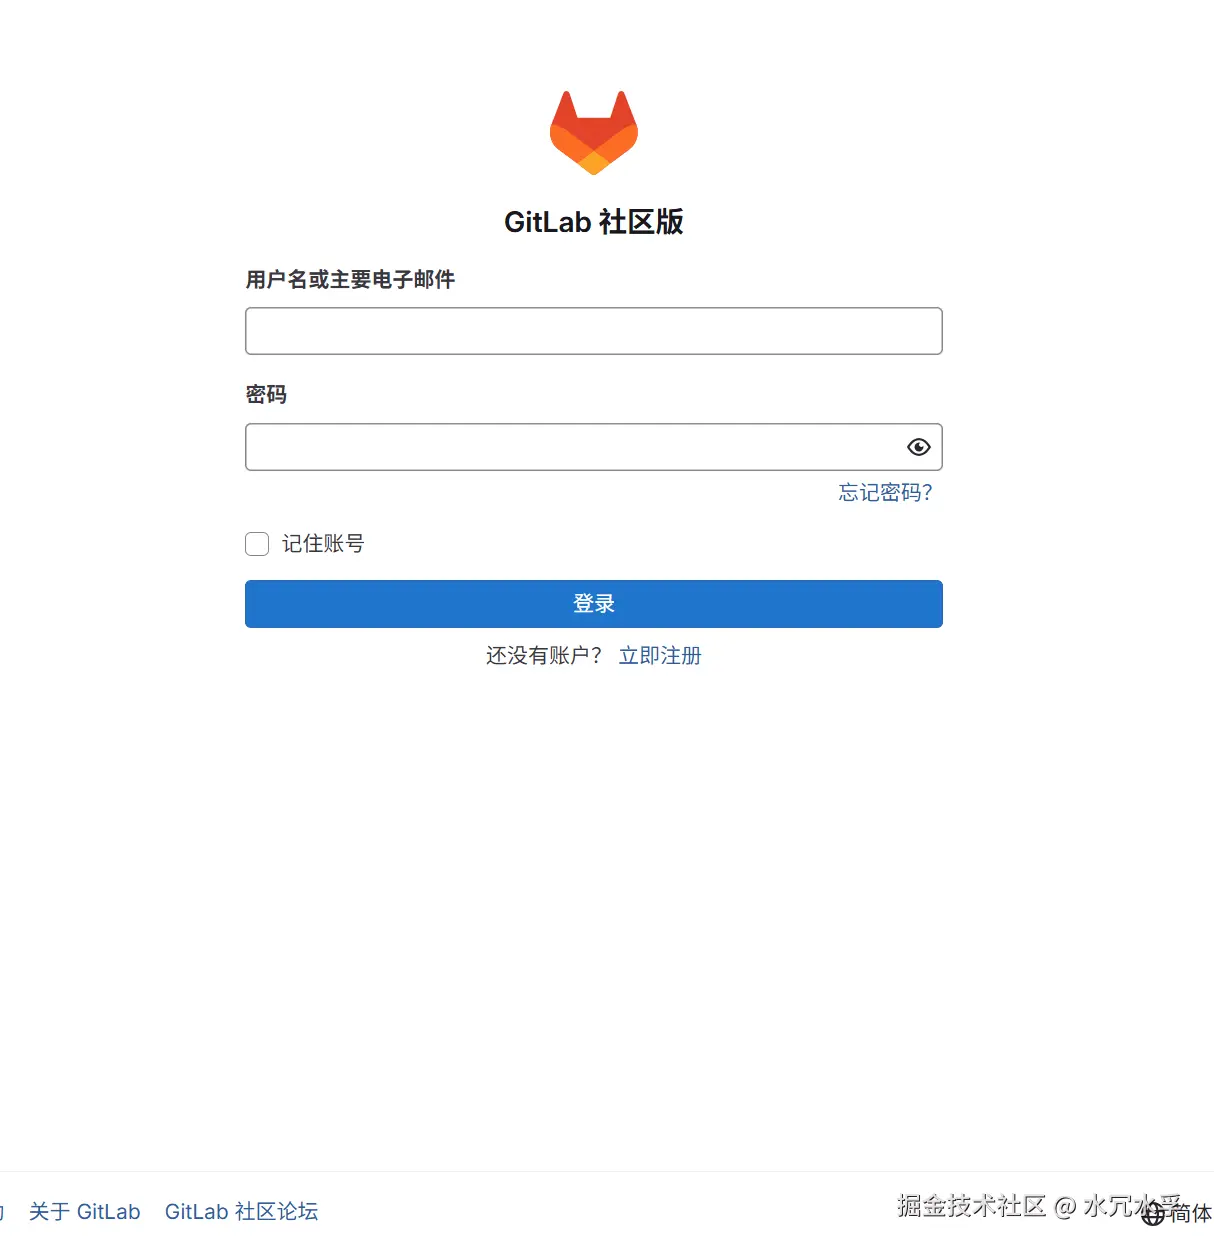Click the globe language icon
This screenshot has width=1214, height=1251.
point(1153,1214)
